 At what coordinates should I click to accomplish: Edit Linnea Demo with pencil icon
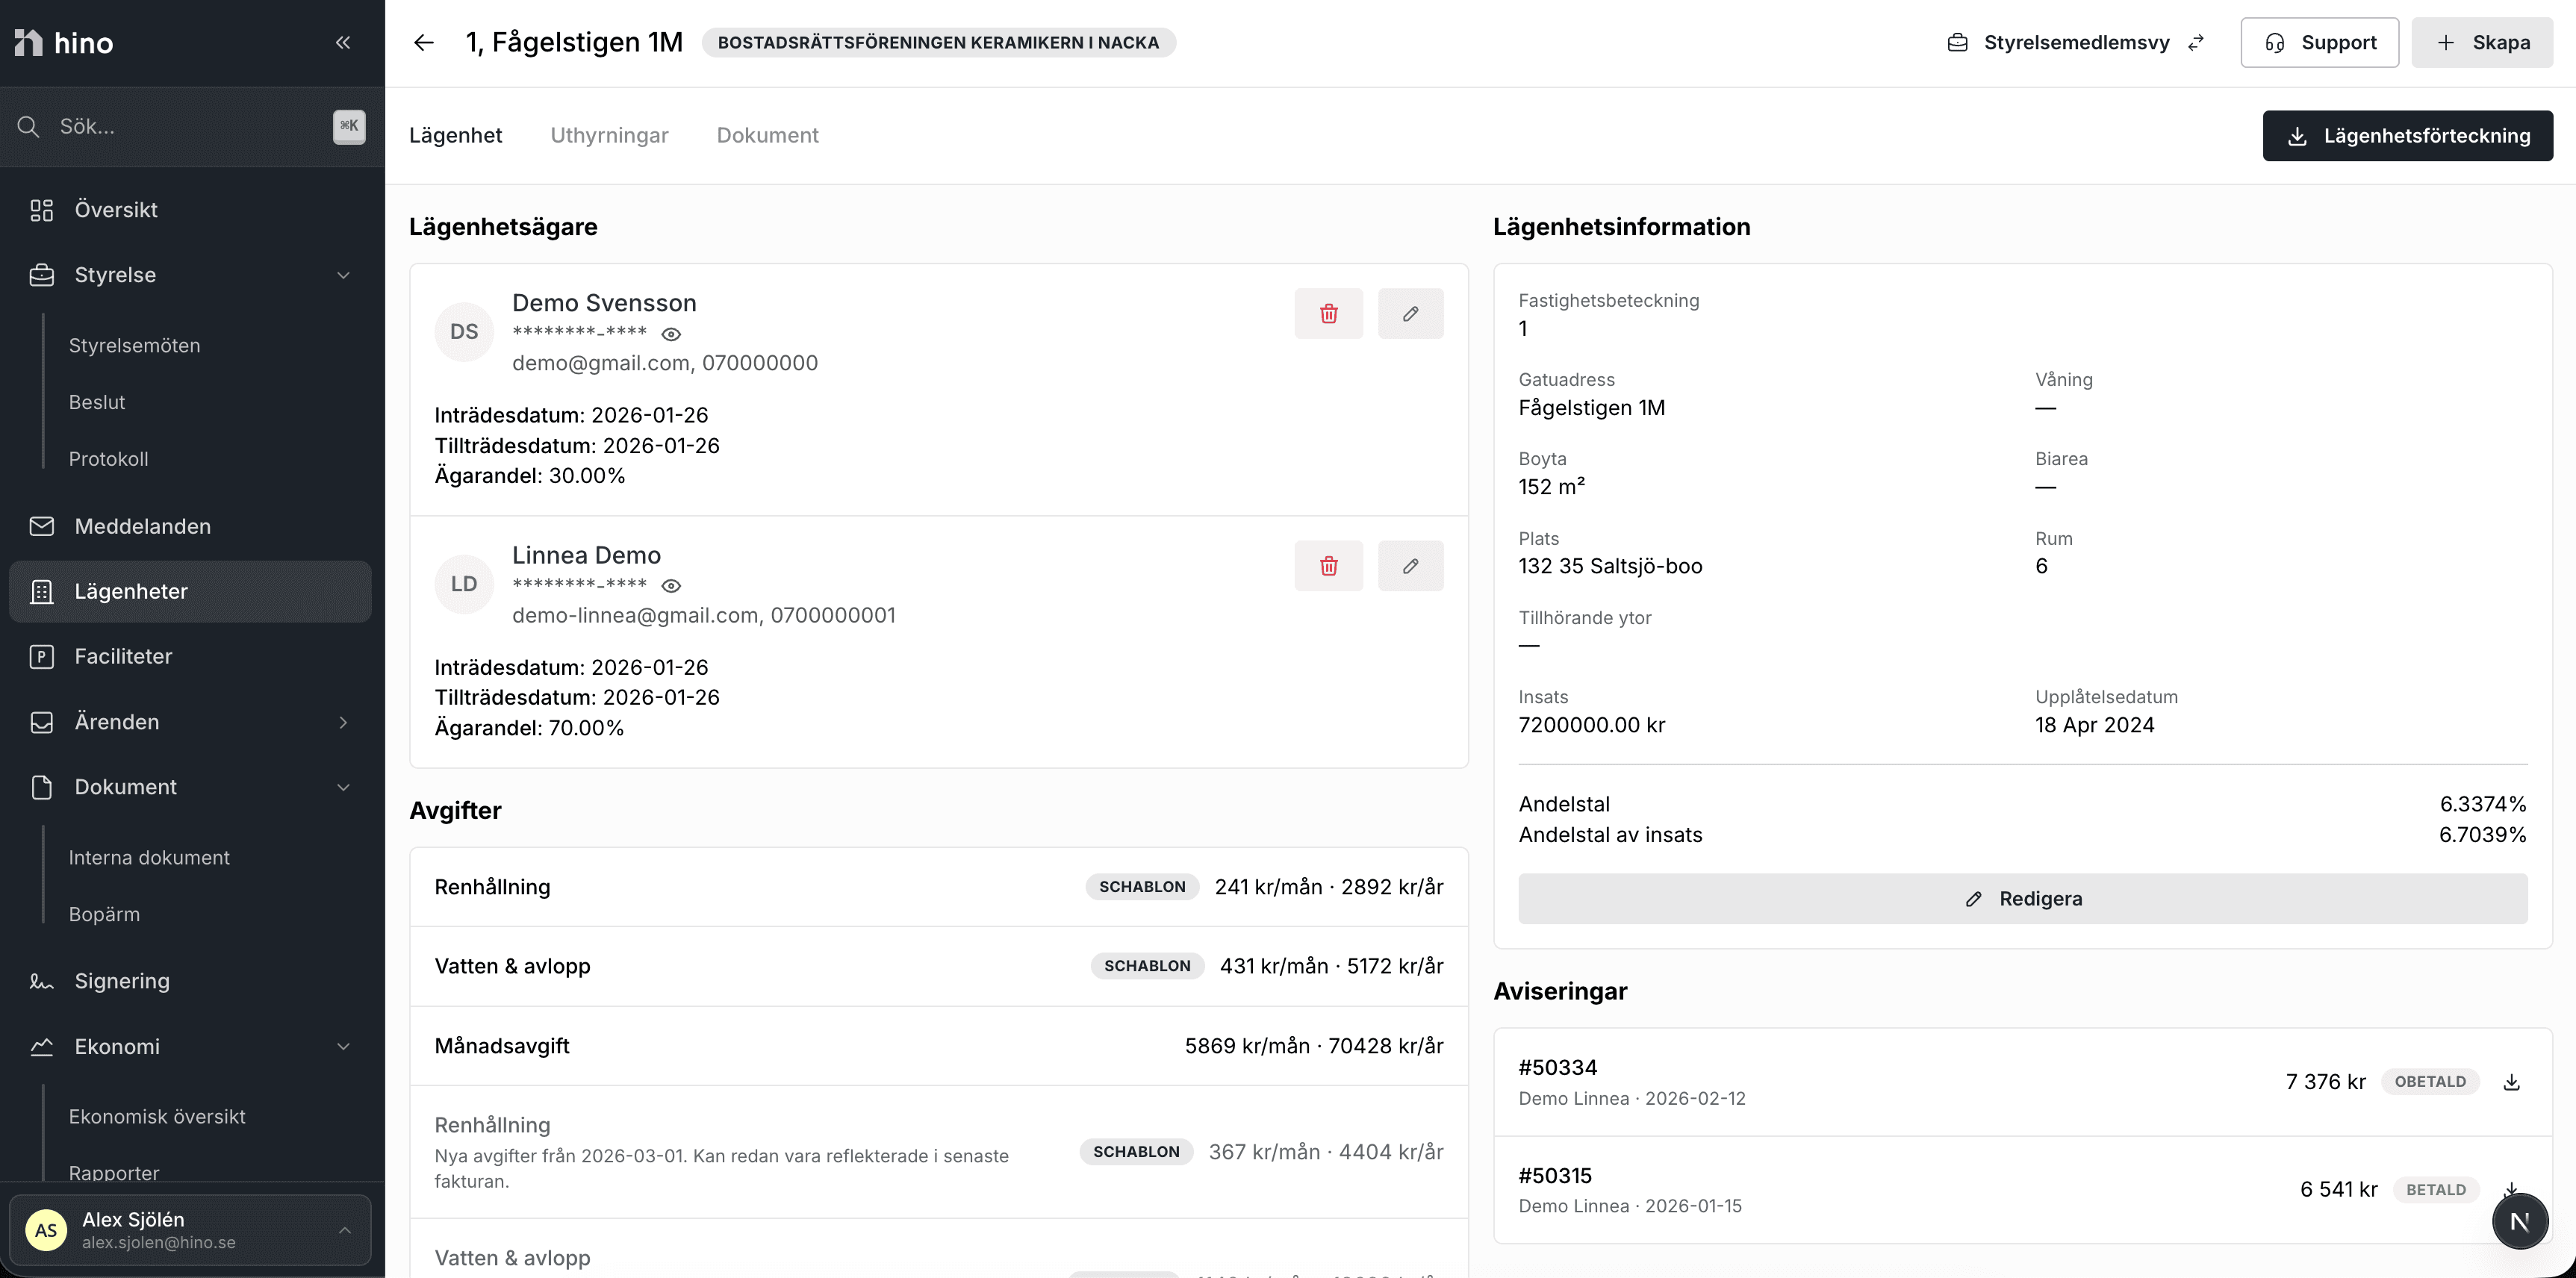pyautogui.click(x=1410, y=566)
